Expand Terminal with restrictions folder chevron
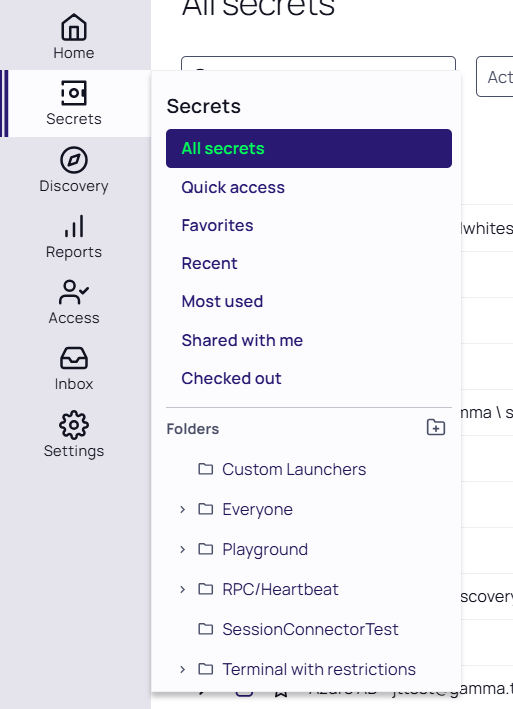 [183, 669]
